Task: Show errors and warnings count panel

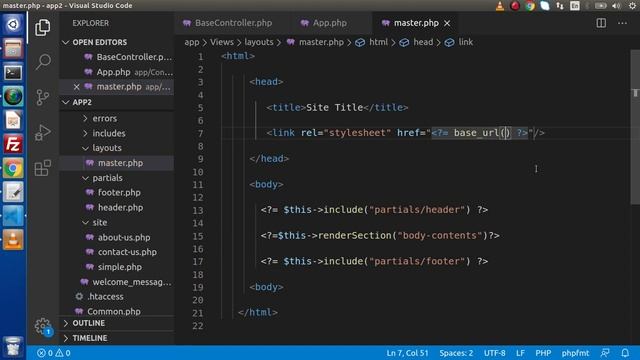Action: (53, 353)
